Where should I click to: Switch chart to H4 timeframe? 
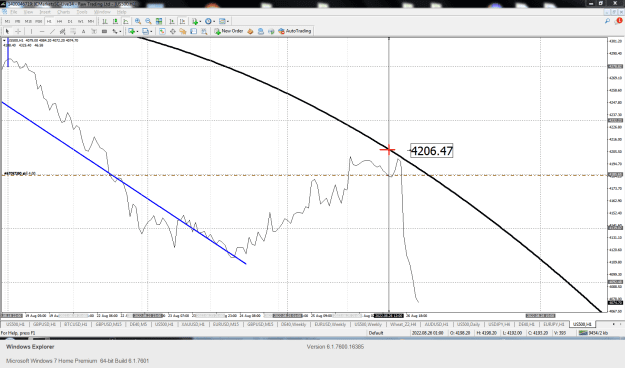tap(59, 21)
